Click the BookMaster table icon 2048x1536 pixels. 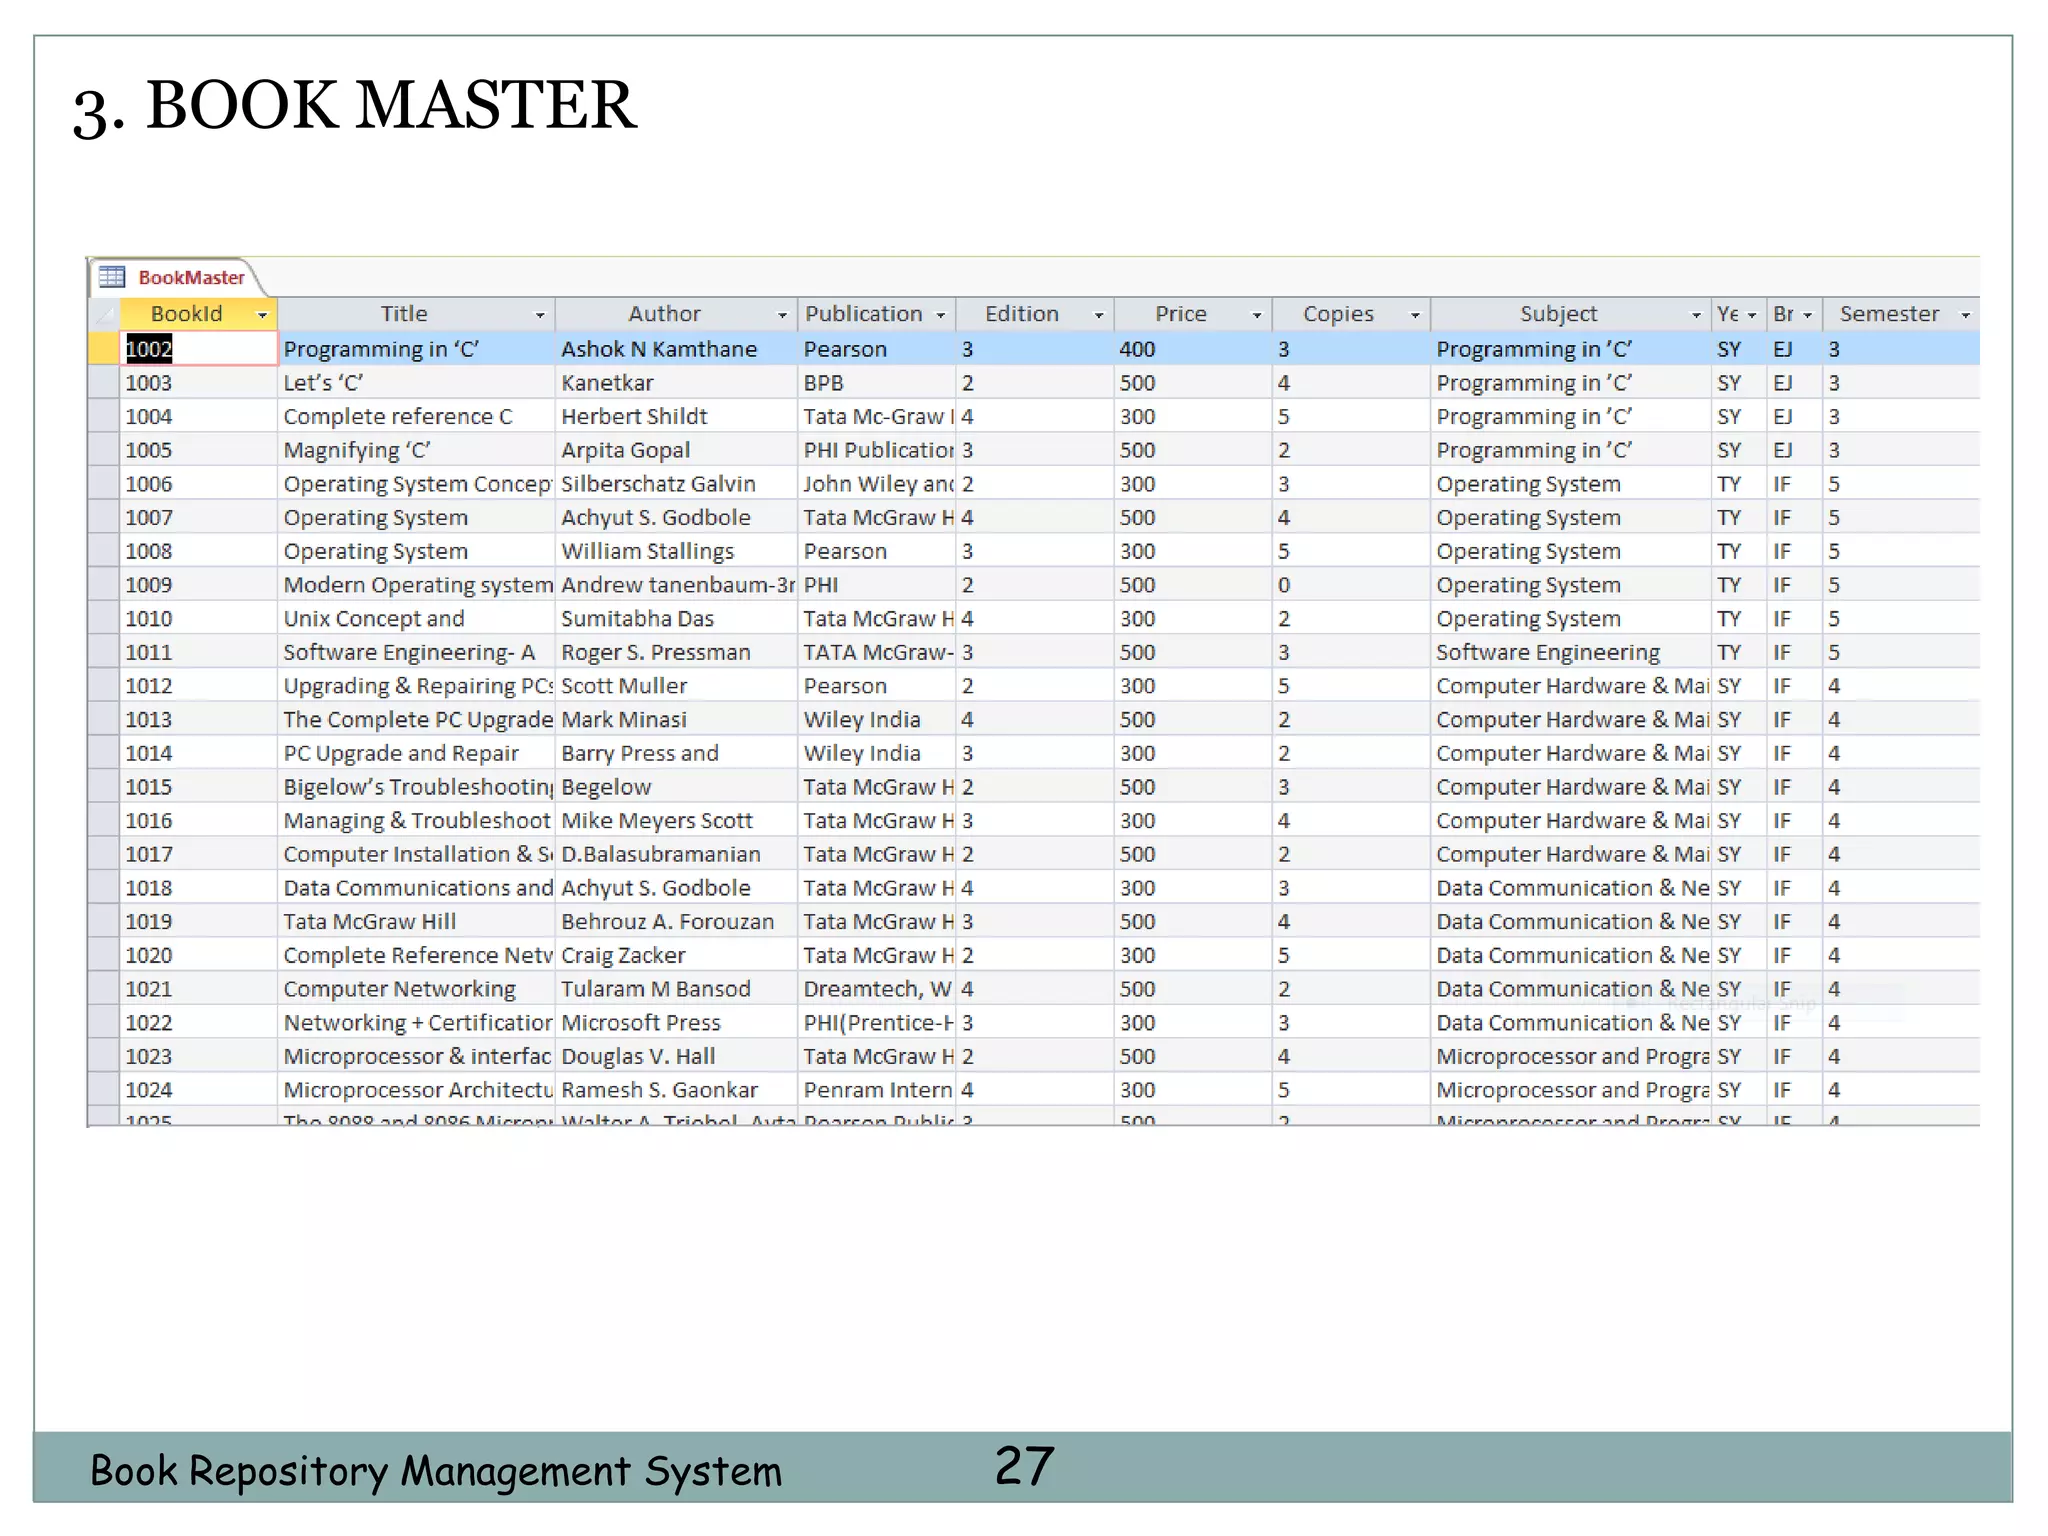point(112,277)
